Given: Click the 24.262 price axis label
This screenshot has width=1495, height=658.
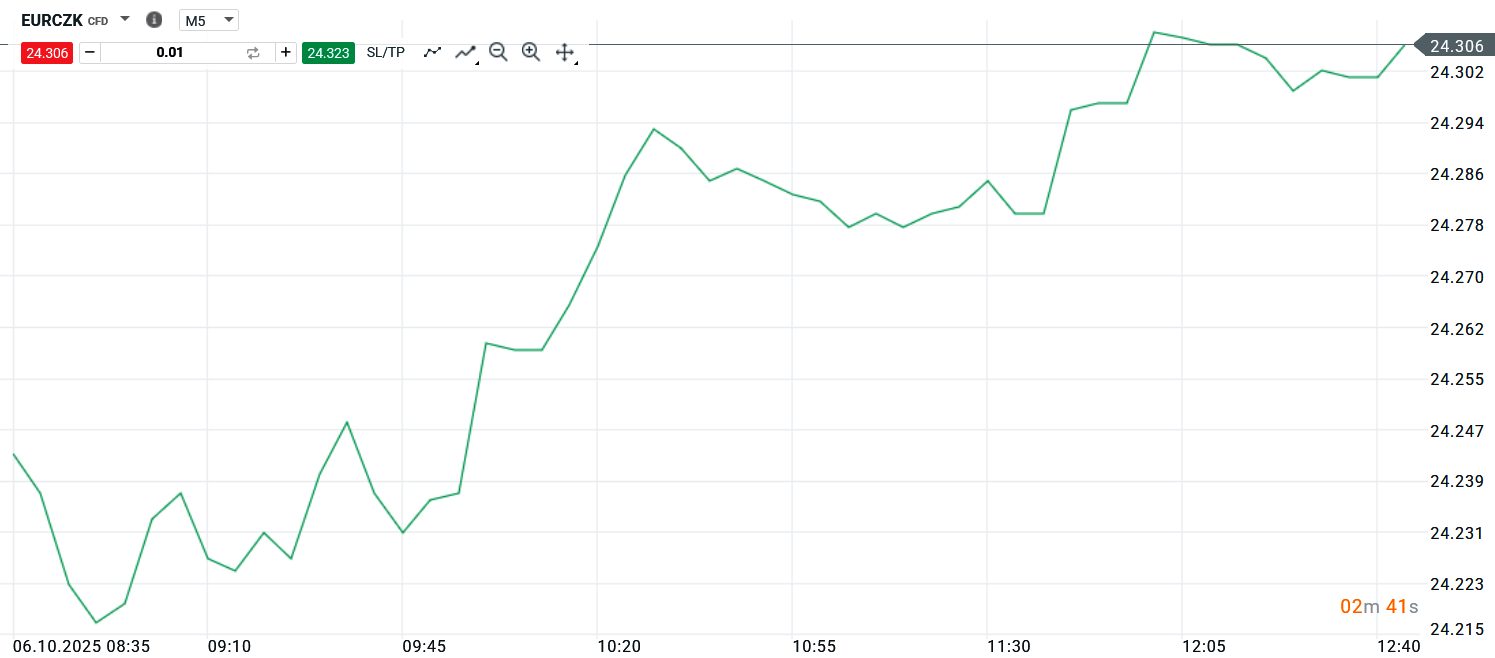Looking at the screenshot, I should 1456,329.
